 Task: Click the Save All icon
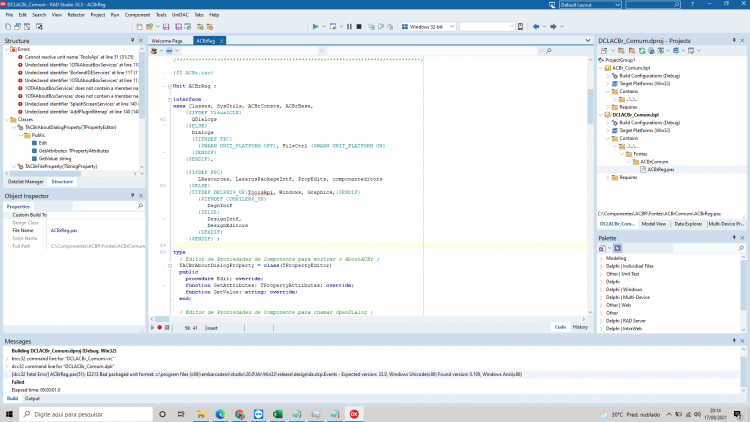pos(178,27)
